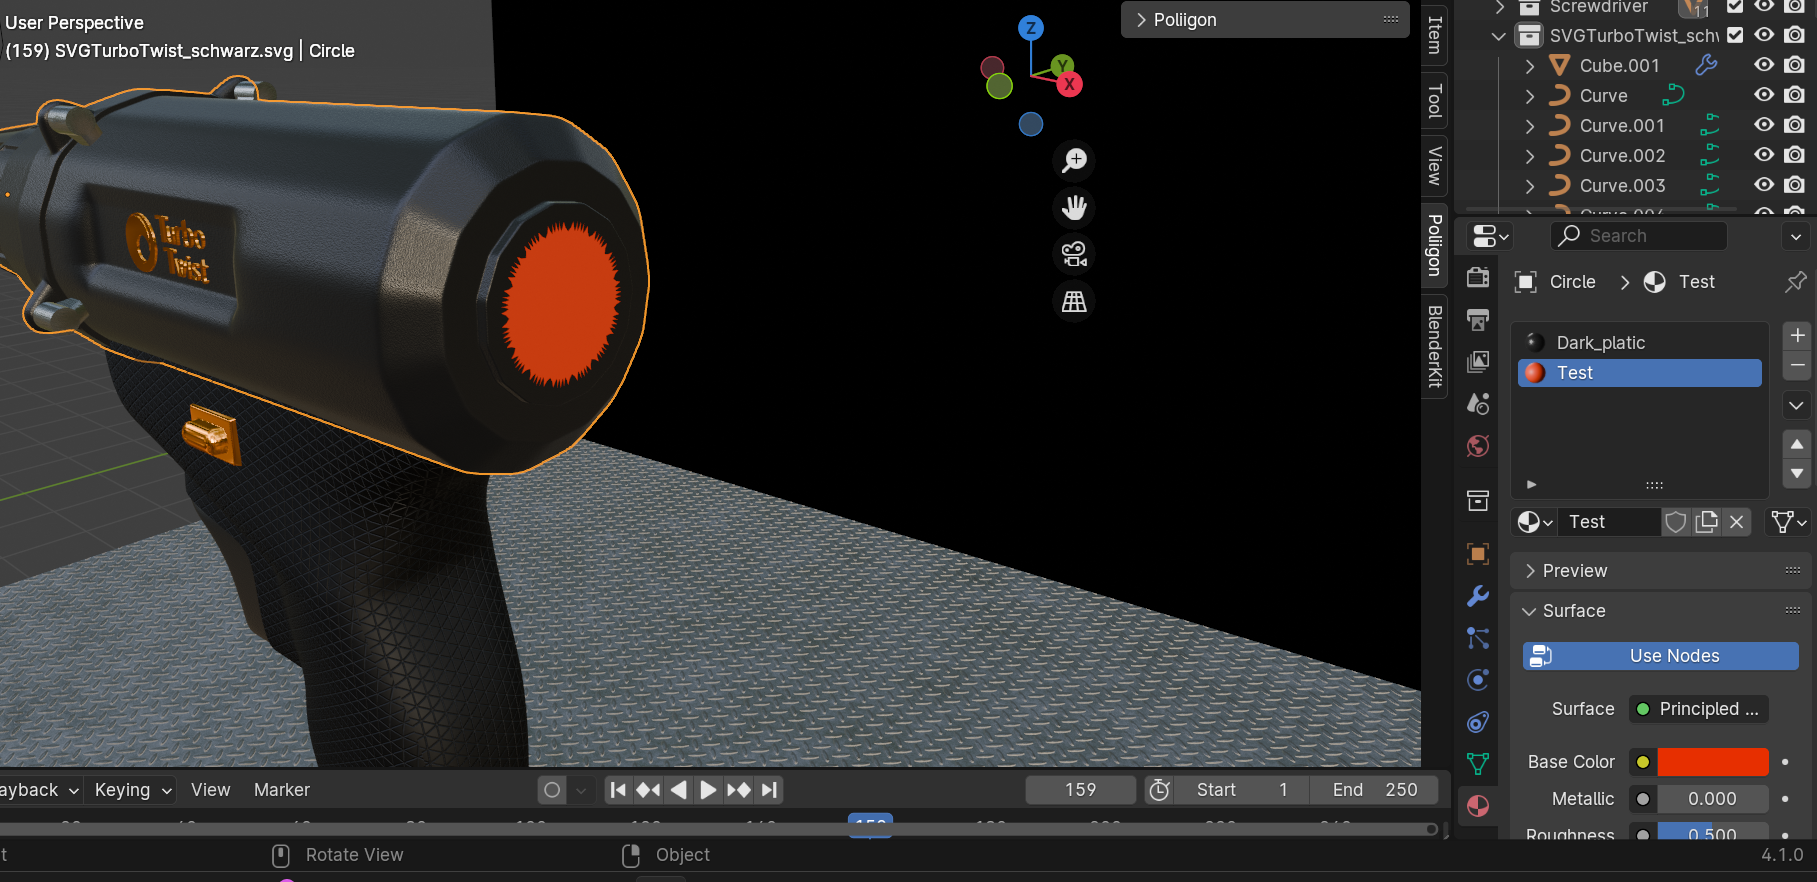Open the BlenderKit sidebar tab
Viewport: 1817px width, 882px height.
click(x=1435, y=346)
